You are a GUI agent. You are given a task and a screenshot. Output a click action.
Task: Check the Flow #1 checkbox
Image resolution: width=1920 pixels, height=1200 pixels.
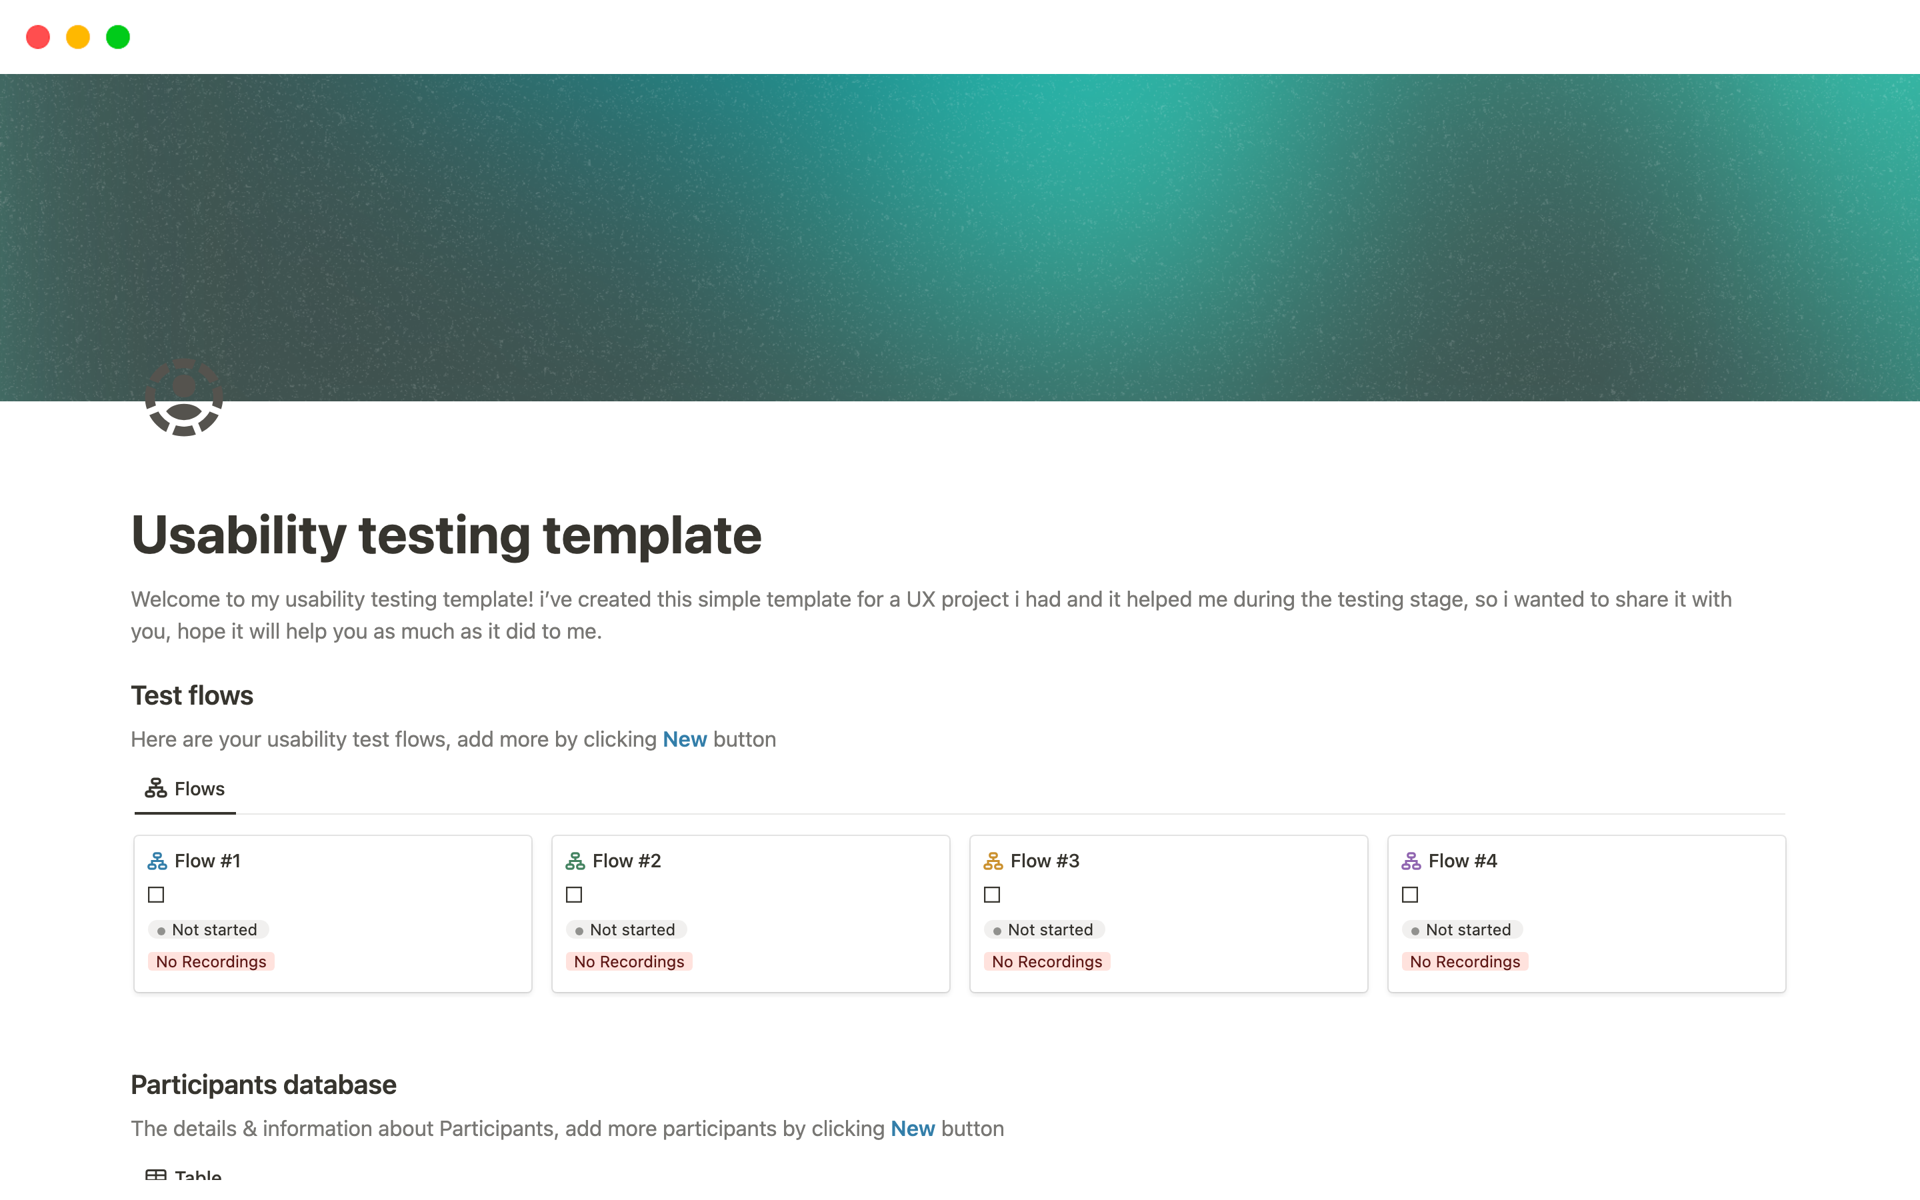156,895
